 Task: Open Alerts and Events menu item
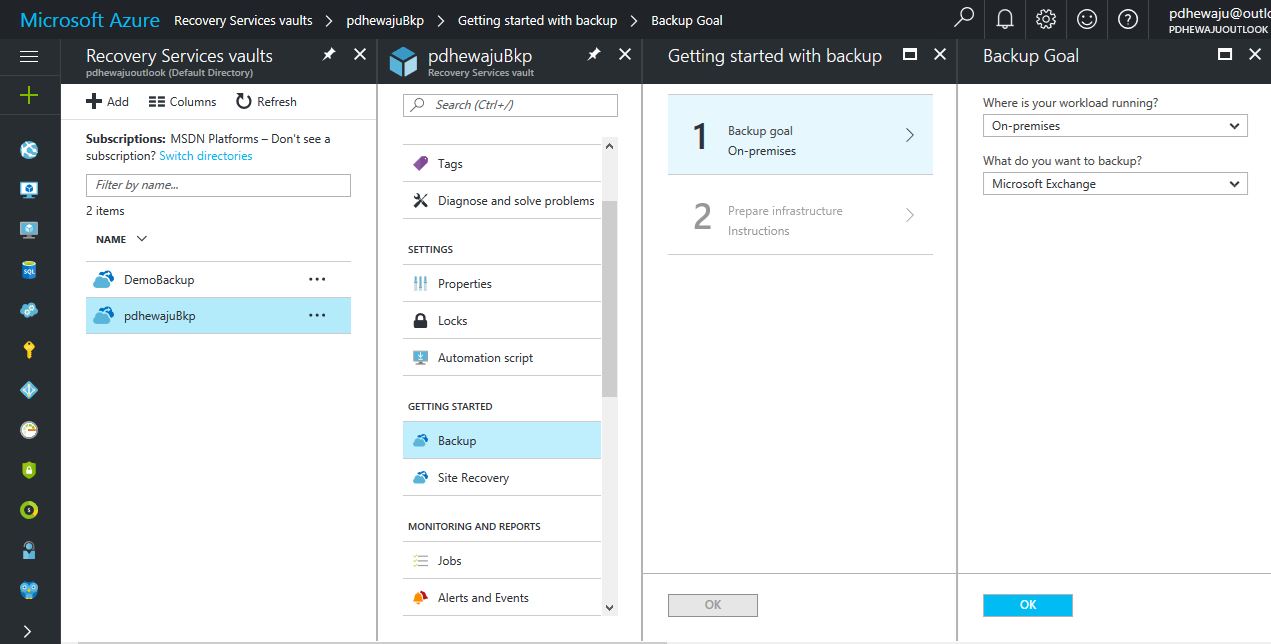502,598
